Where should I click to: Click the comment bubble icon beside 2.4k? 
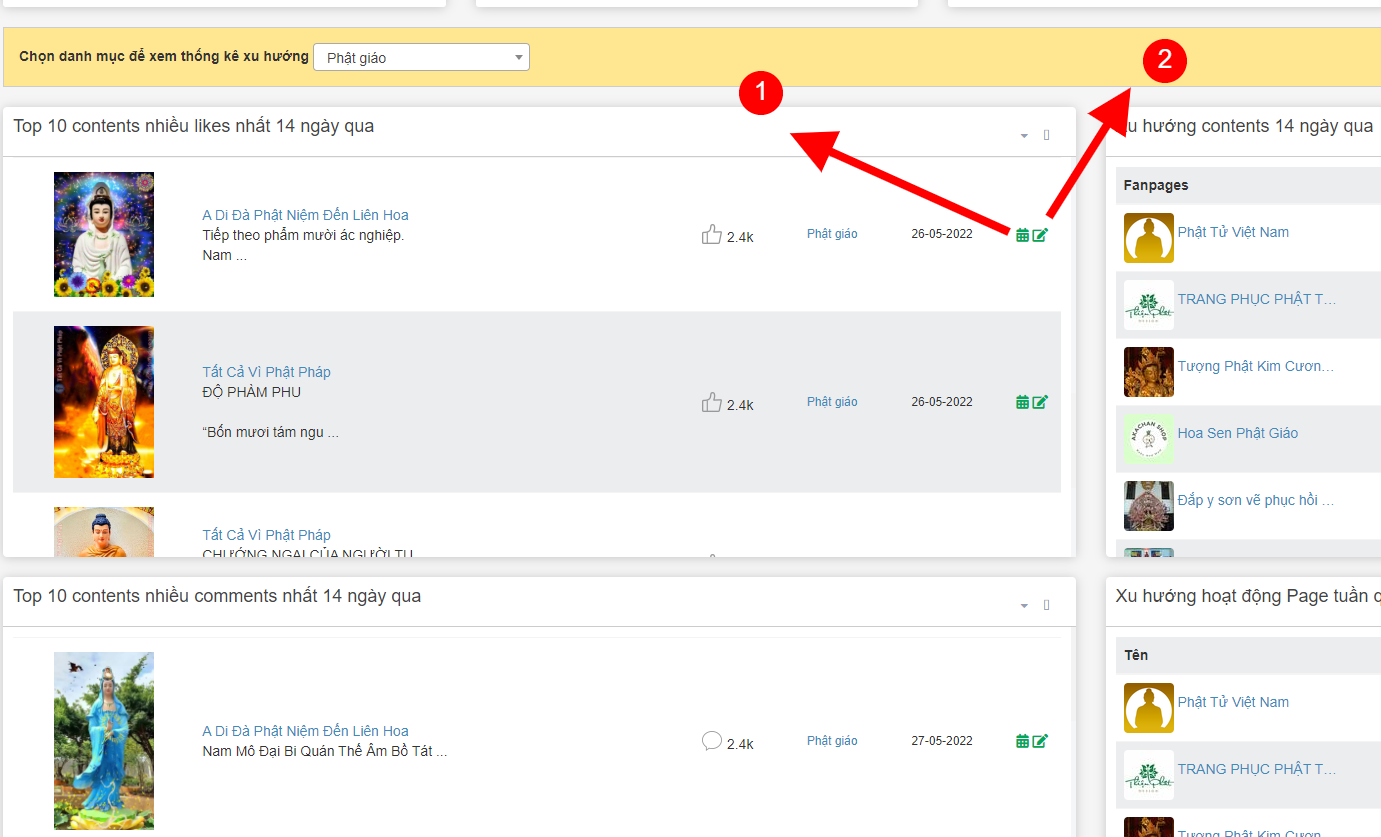(x=712, y=741)
